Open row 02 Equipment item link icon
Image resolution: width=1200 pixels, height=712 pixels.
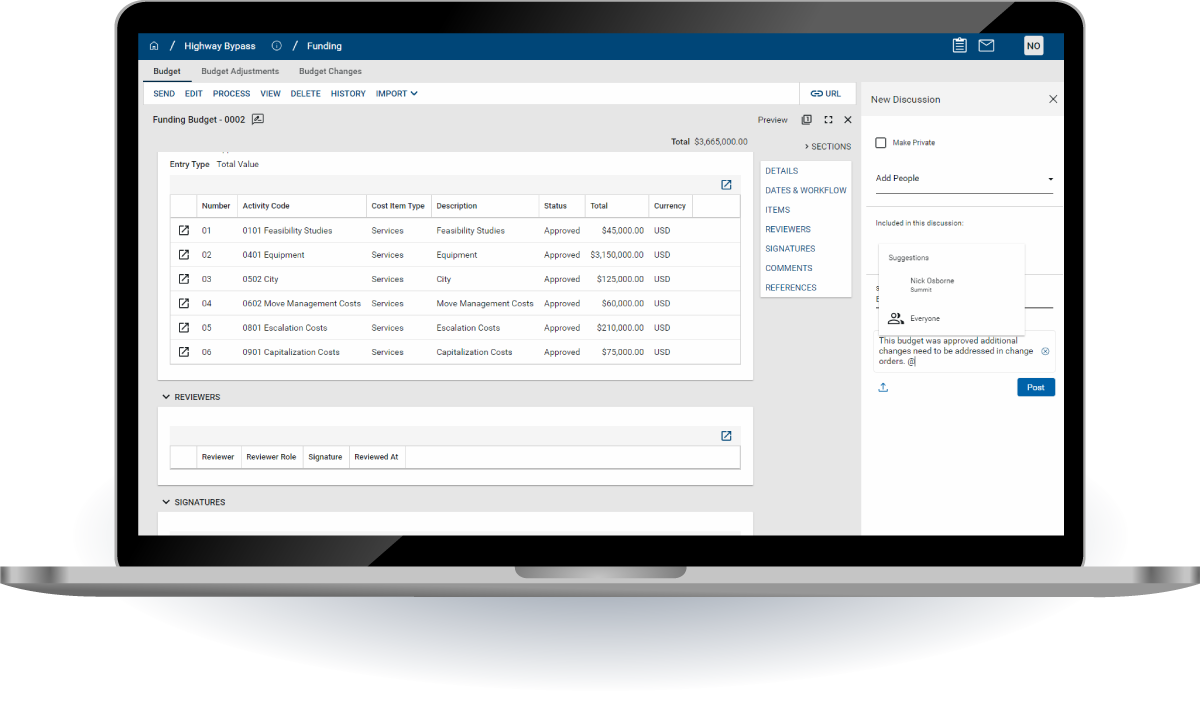pyautogui.click(x=184, y=255)
